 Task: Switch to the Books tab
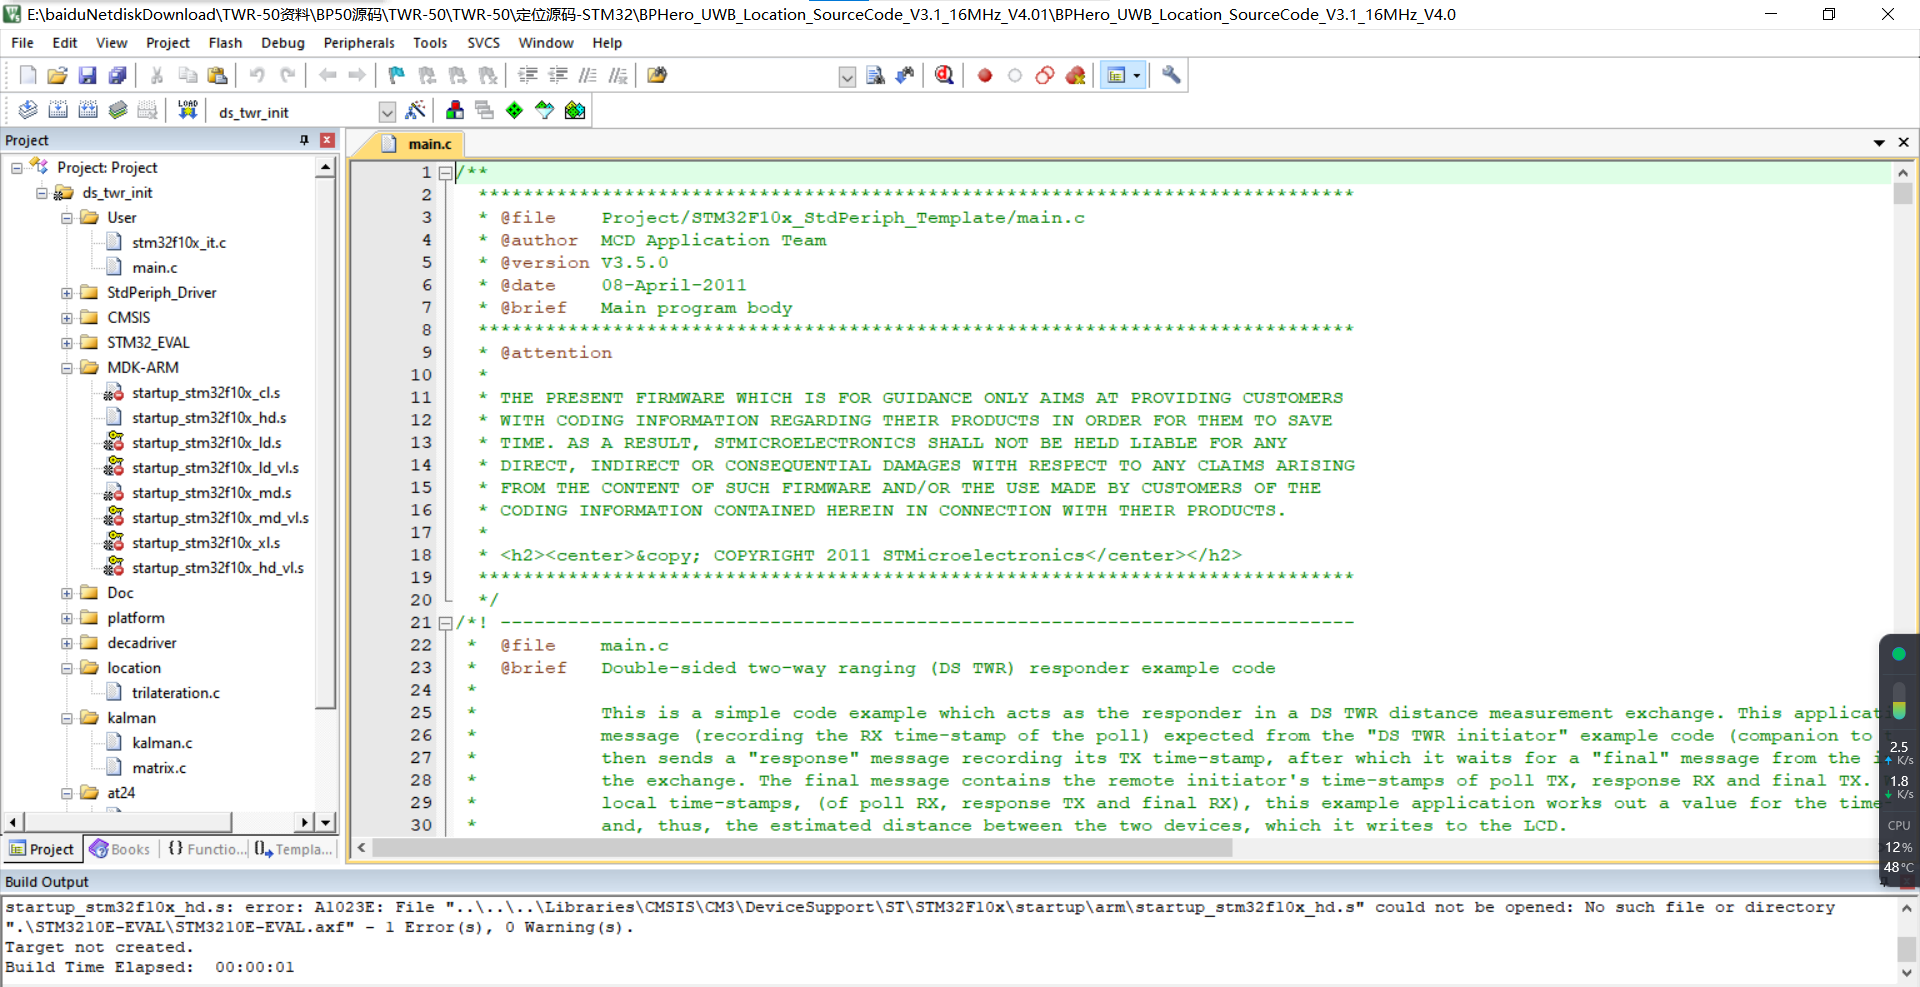coord(120,849)
